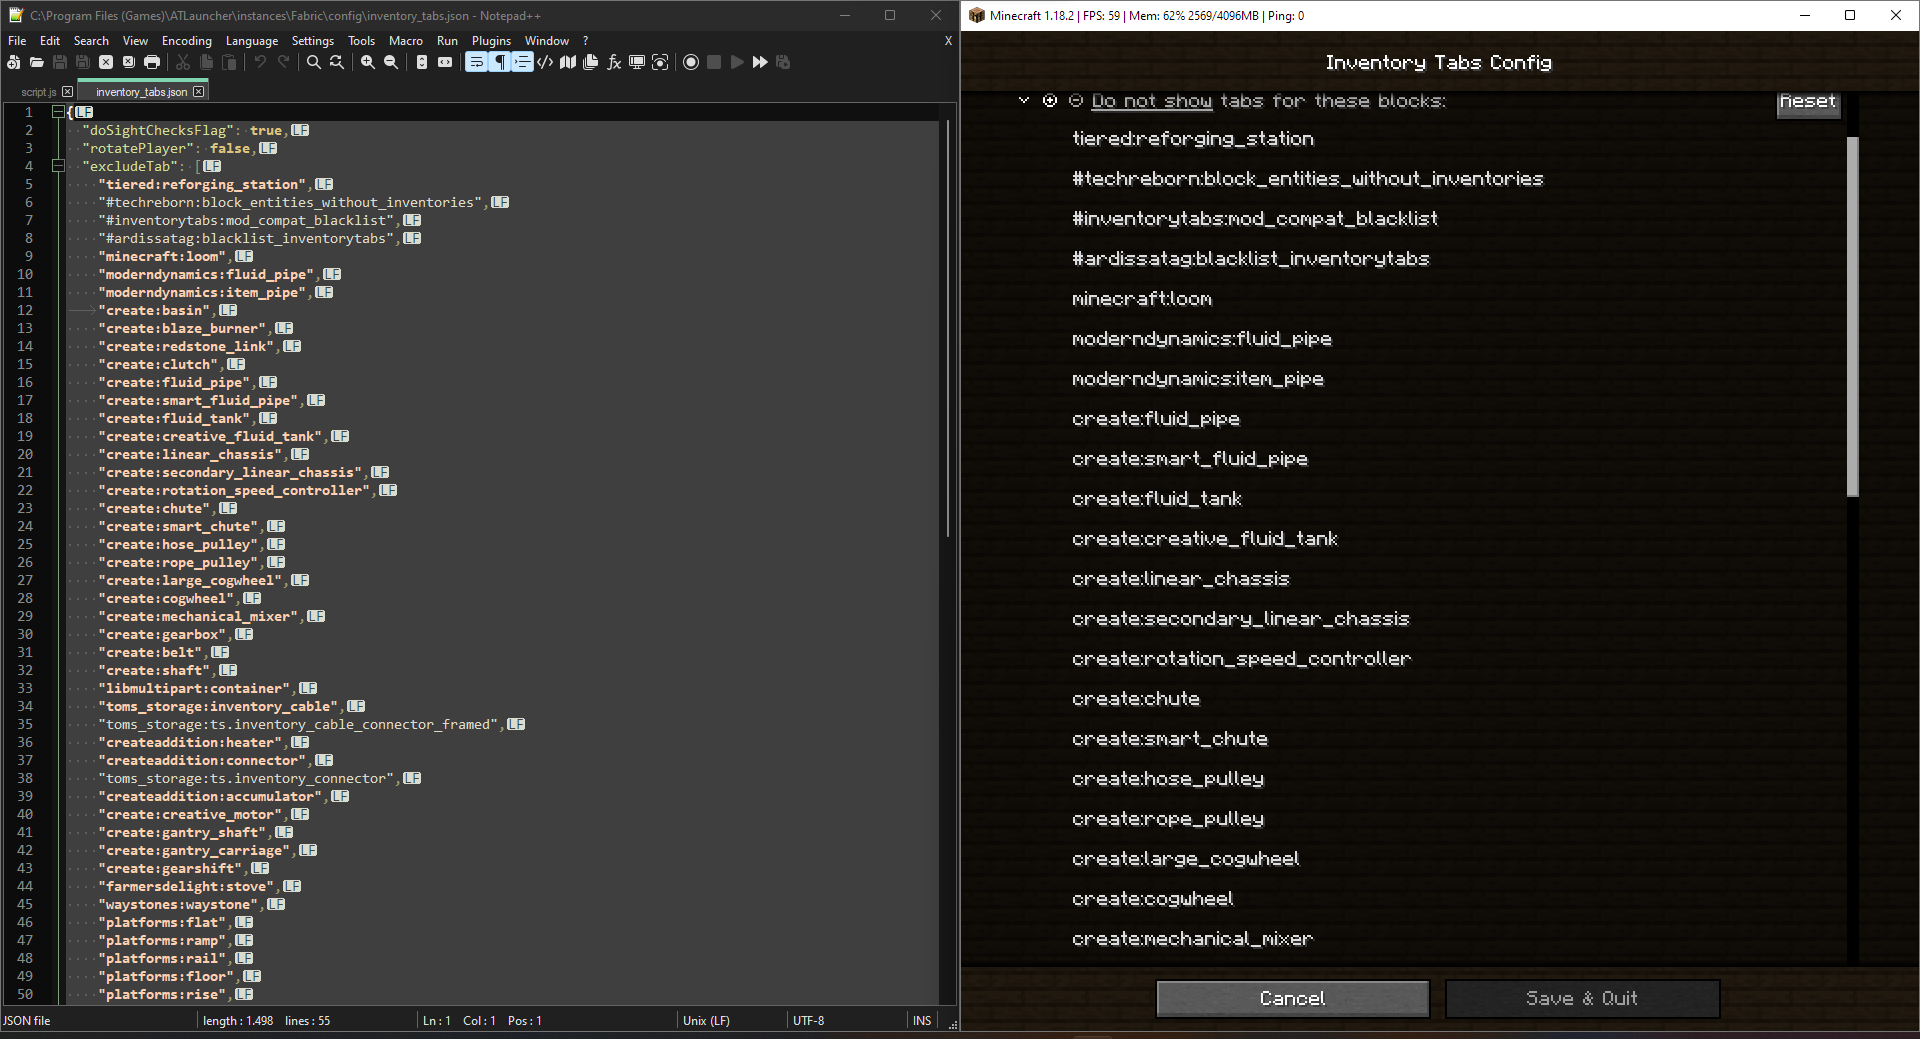The height and width of the screenshot is (1039, 1920).
Task: Toggle the Indent Guide button
Action: [522, 62]
